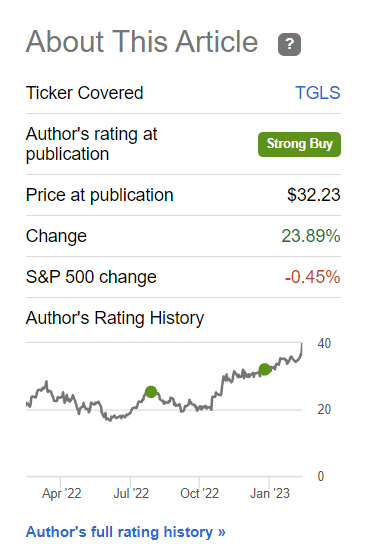Click the Strong Buy rating badge
This screenshot has width=370, height=560.
tap(299, 144)
